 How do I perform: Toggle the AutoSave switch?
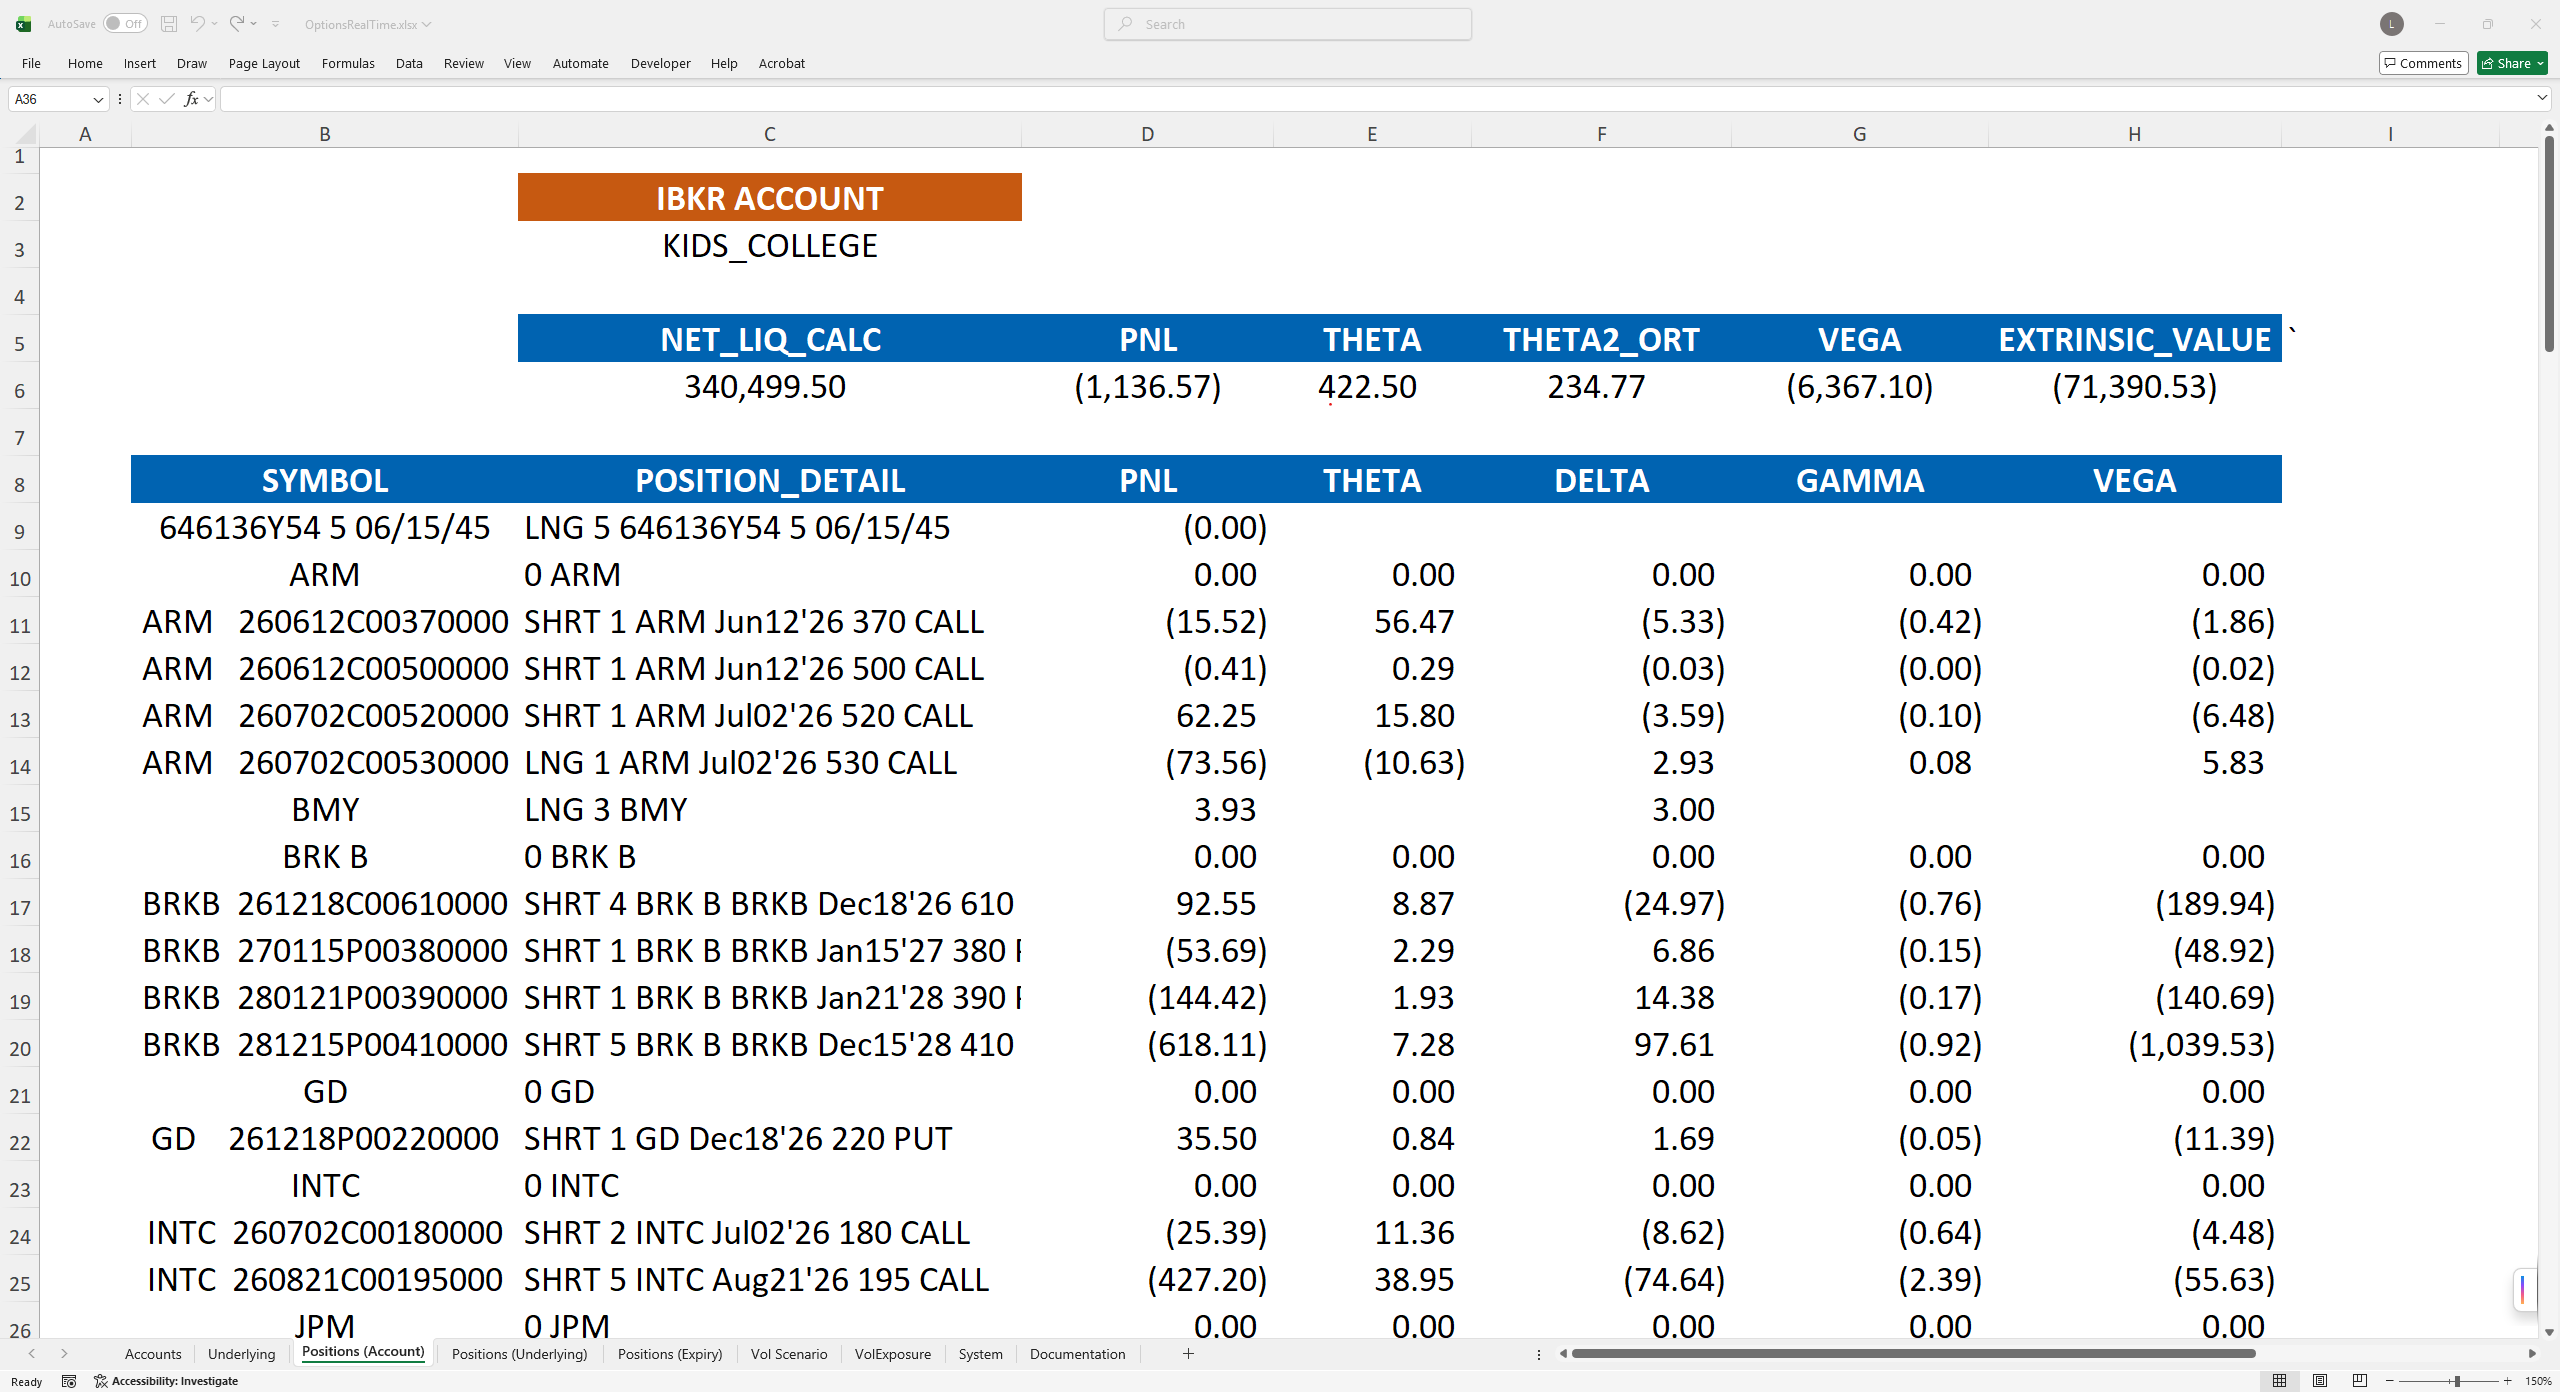125,24
